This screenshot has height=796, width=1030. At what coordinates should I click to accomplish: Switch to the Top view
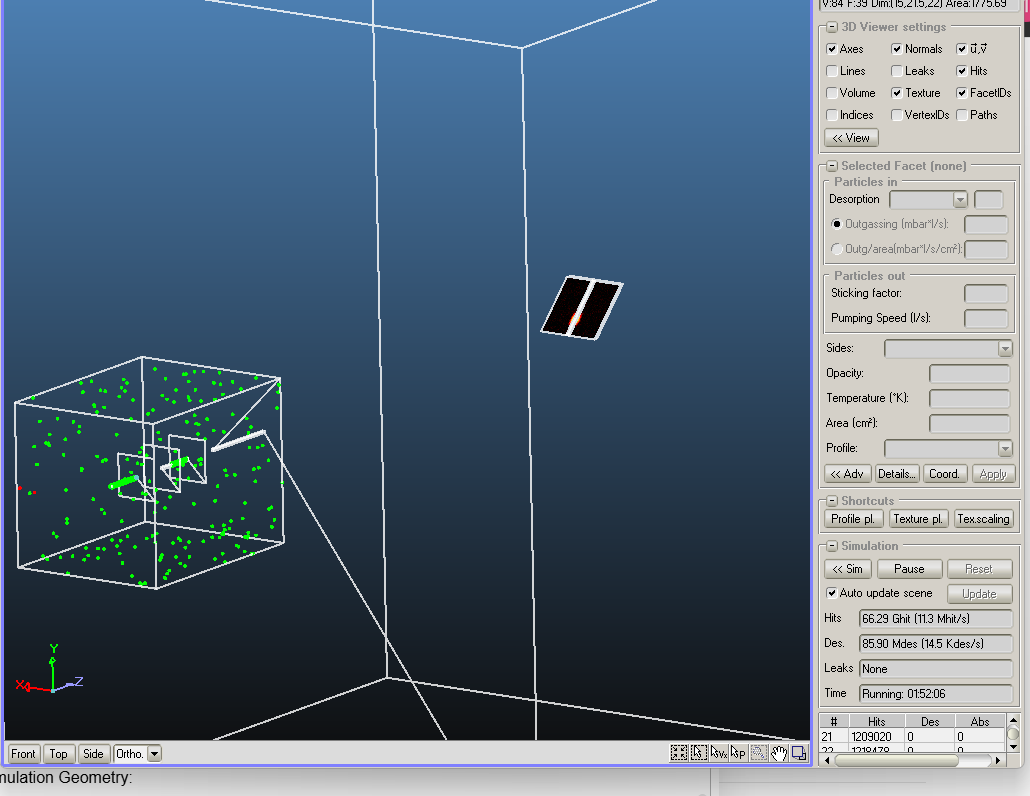59,754
